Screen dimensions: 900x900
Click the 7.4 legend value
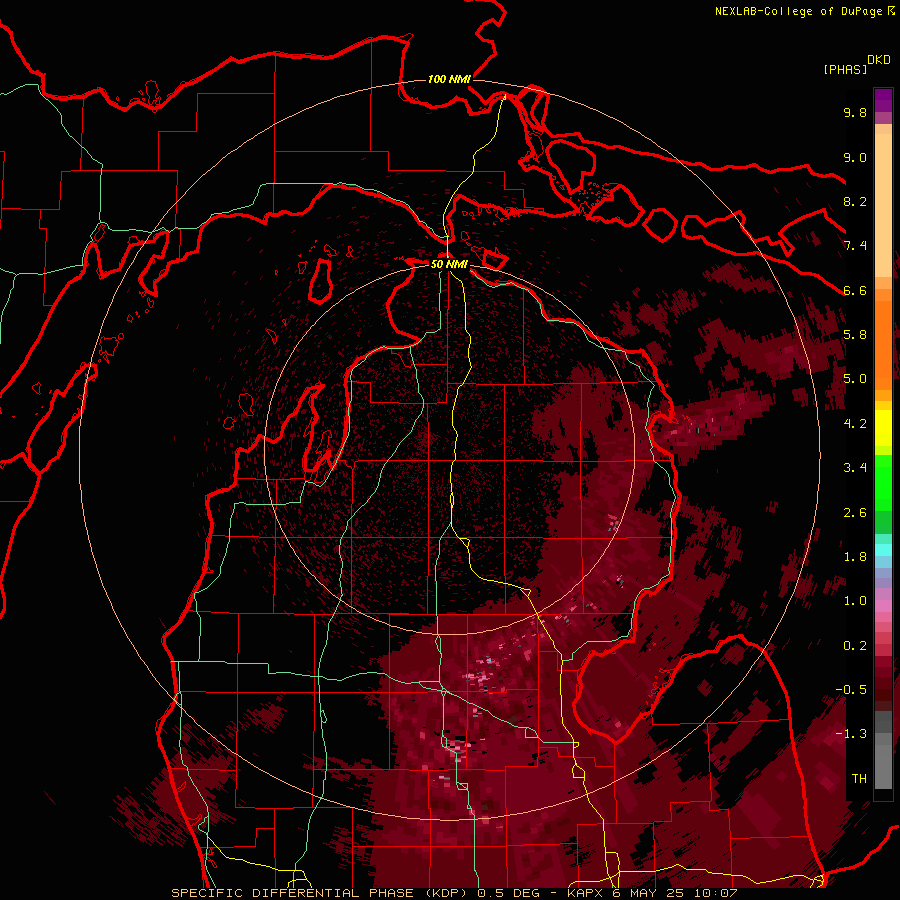(855, 246)
